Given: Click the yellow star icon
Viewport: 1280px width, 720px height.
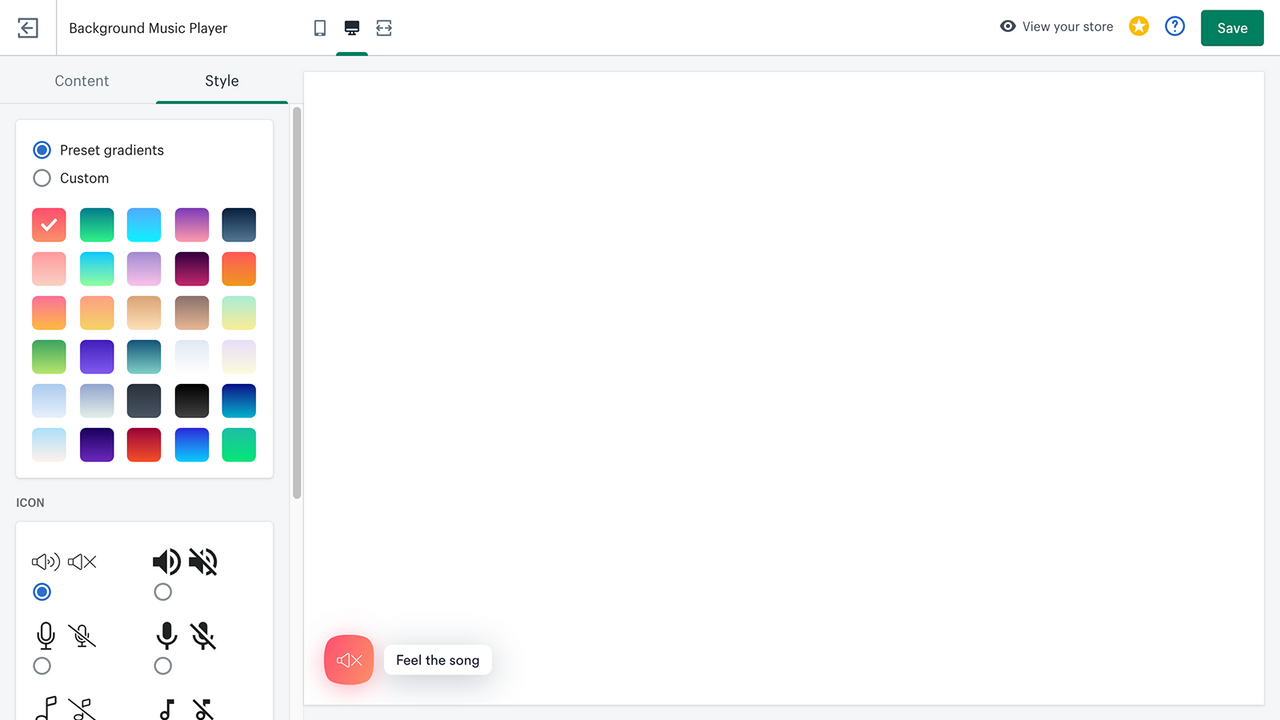Looking at the screenshot, I should pos(1139,27).
